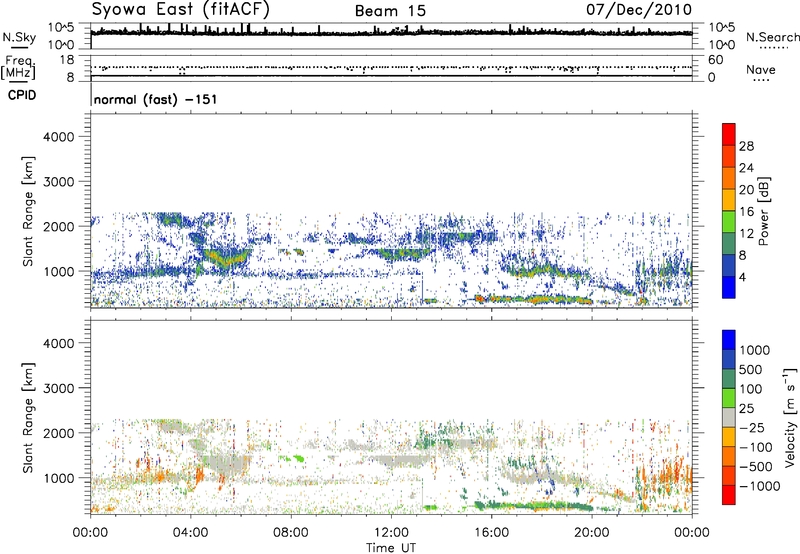Click '2000' tick on the velocity panel axis
The image size is (800, 554).
click(x=58, y=433)
